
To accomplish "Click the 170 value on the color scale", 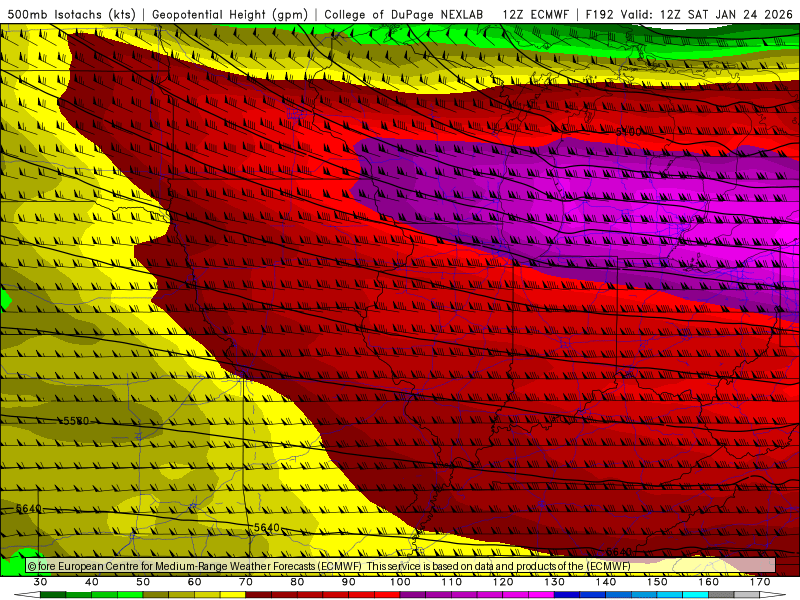I will pos(760,582).
